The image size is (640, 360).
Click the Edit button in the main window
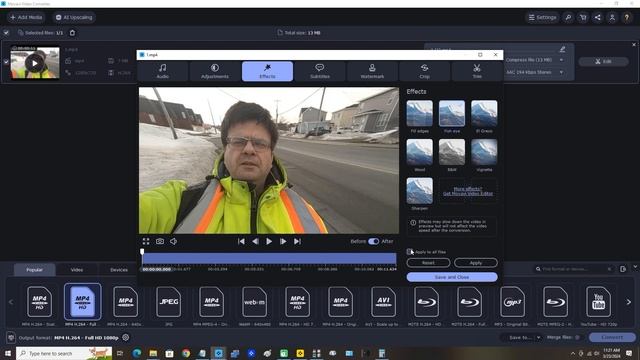[603, 62]
